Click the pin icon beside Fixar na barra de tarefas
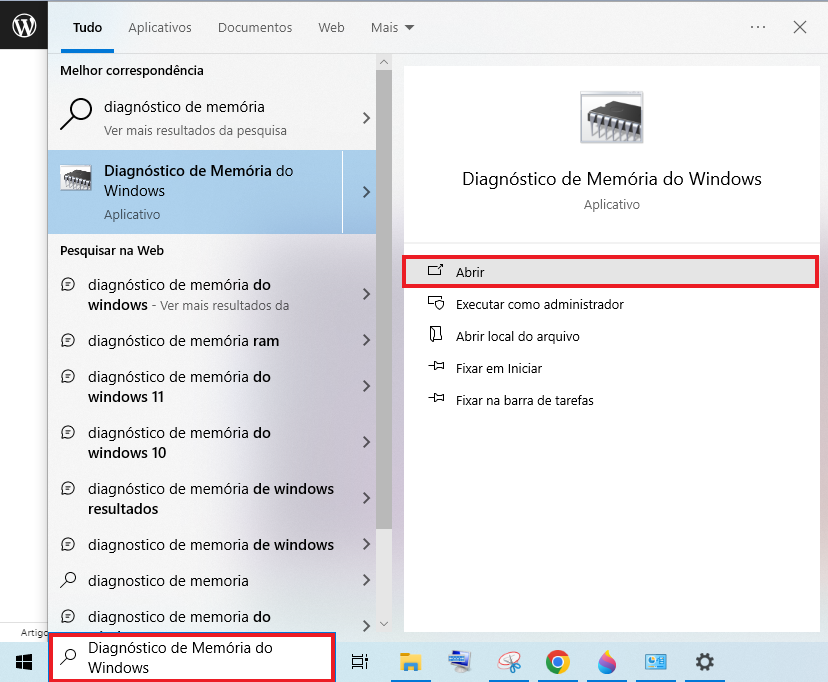This screenshot has width=828, height=682. tap(436, 398)
